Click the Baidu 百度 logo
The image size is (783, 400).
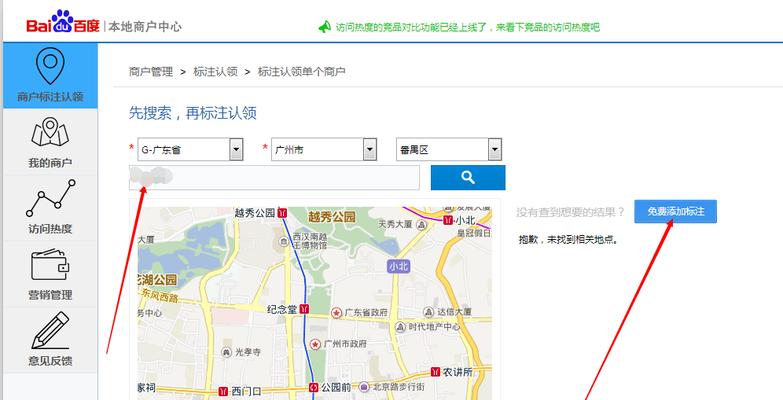pos(63,22)
